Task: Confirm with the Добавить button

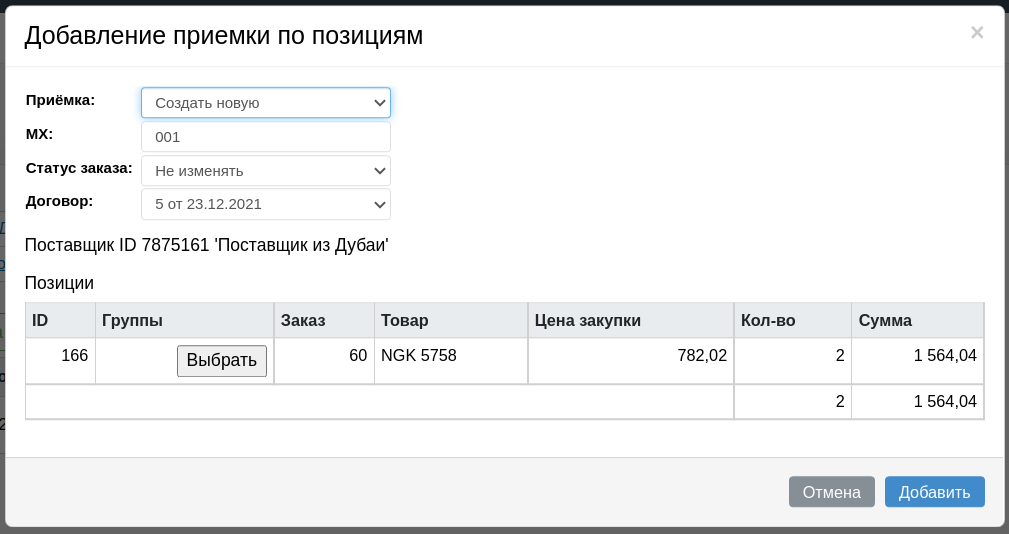Action: tap(934, 492)
